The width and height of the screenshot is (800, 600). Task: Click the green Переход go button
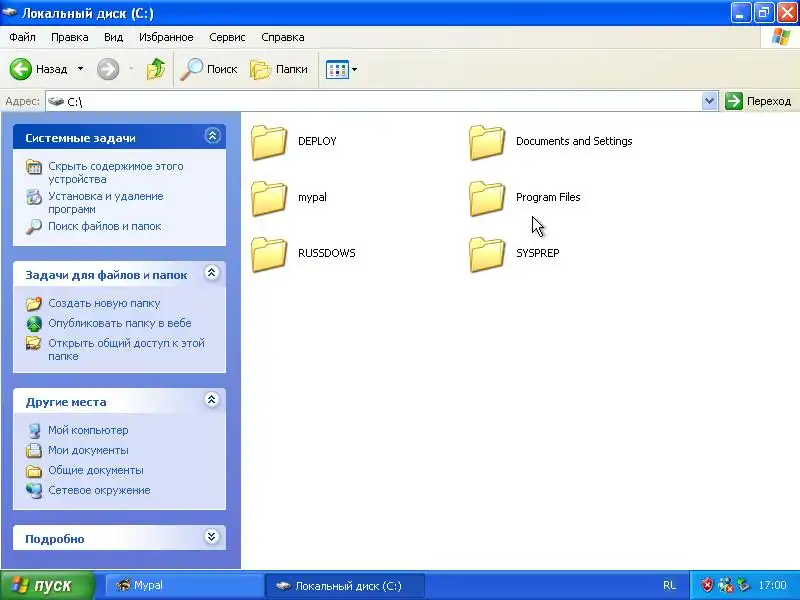click(758, 101)
